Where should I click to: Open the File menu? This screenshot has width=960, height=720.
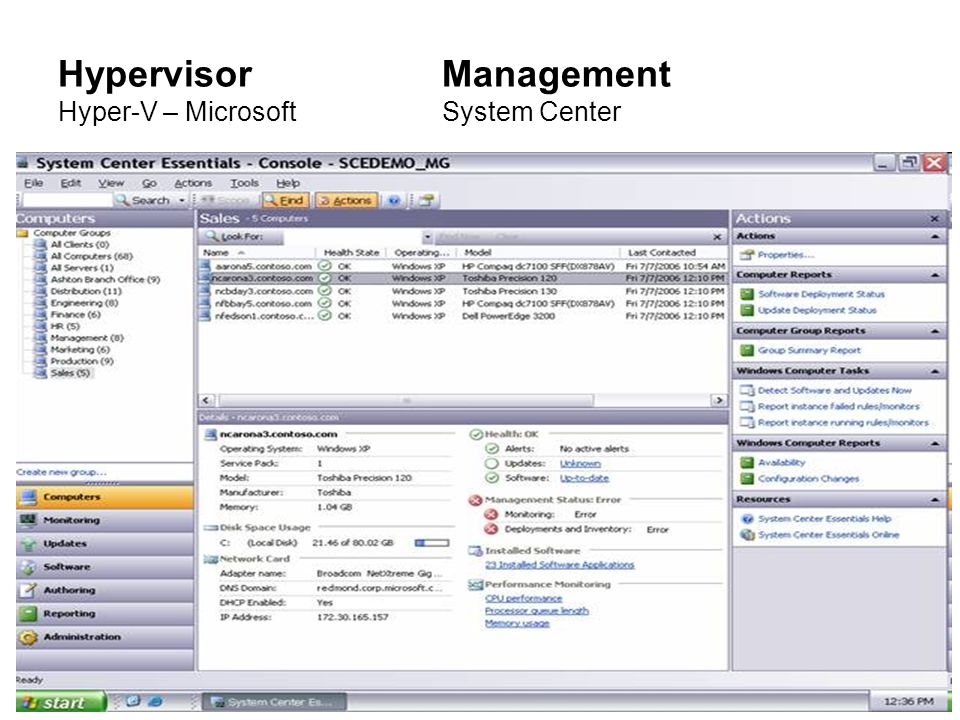click(33, 183)
